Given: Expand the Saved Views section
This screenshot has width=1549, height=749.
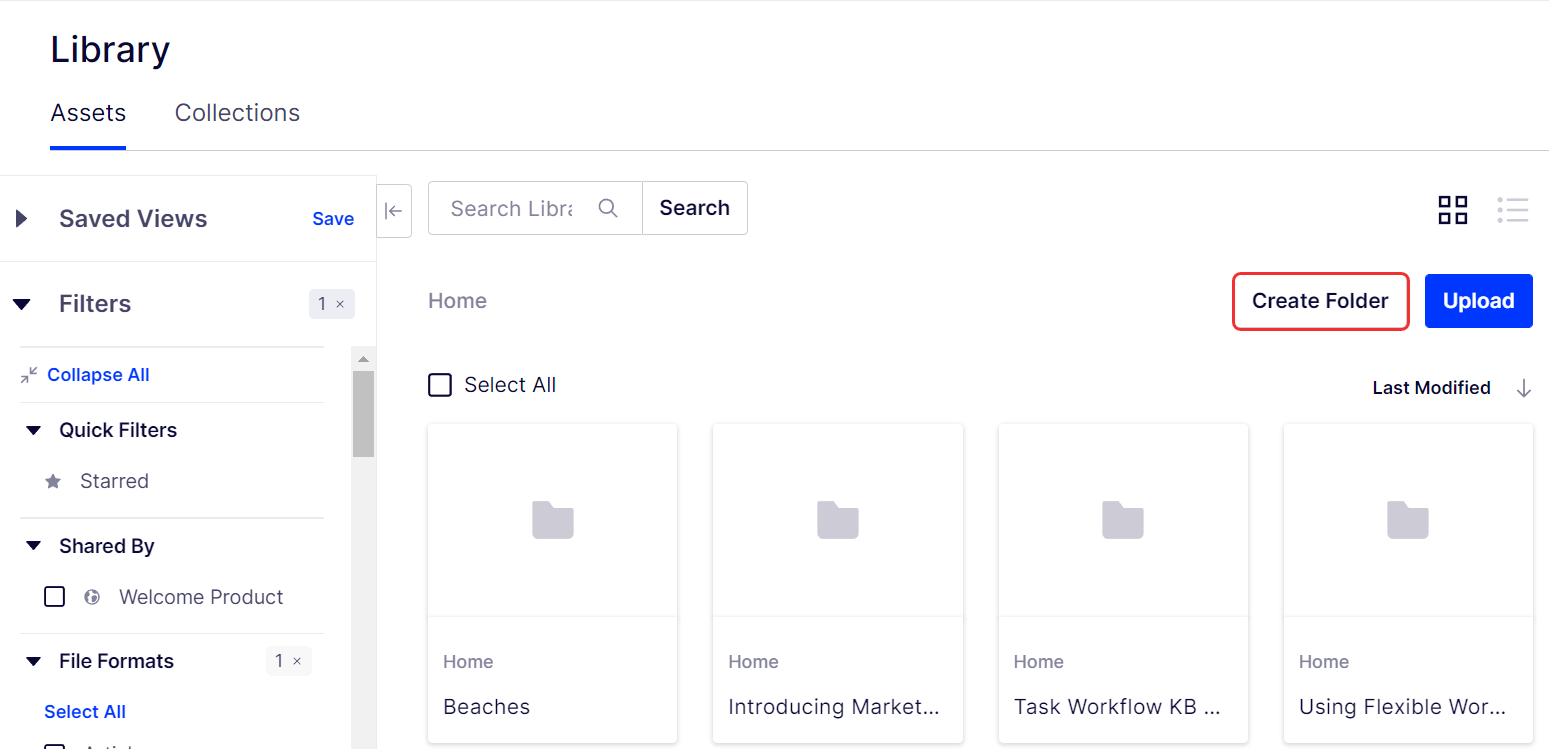Looking at the screenshot, I should [x=22, y=219].
